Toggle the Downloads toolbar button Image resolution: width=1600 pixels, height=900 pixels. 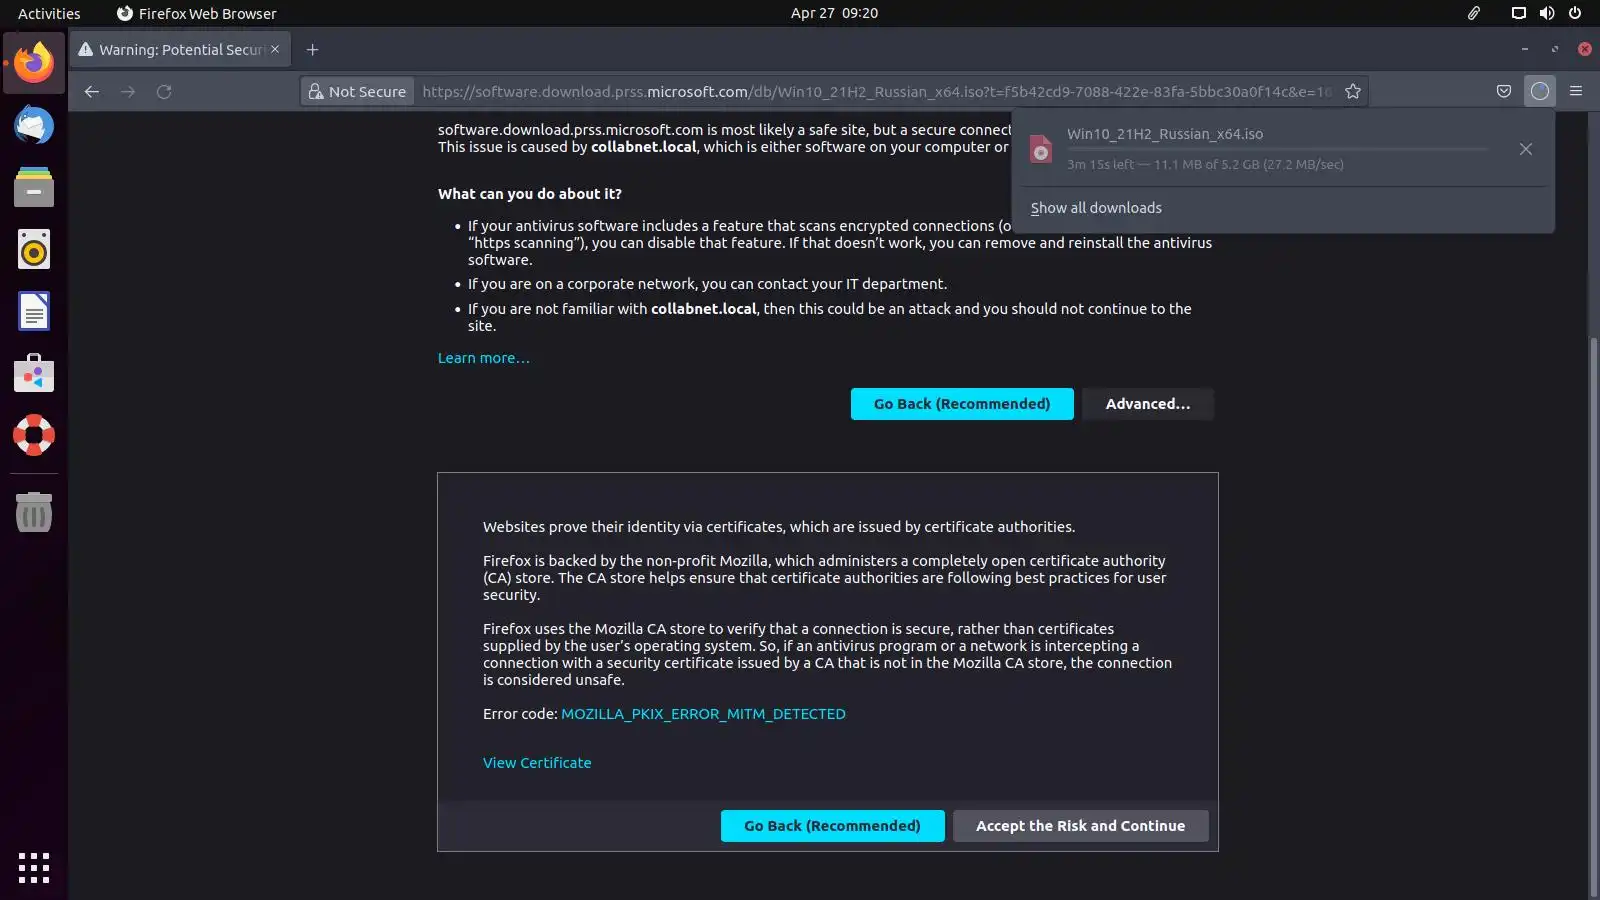coord(1540,91)
